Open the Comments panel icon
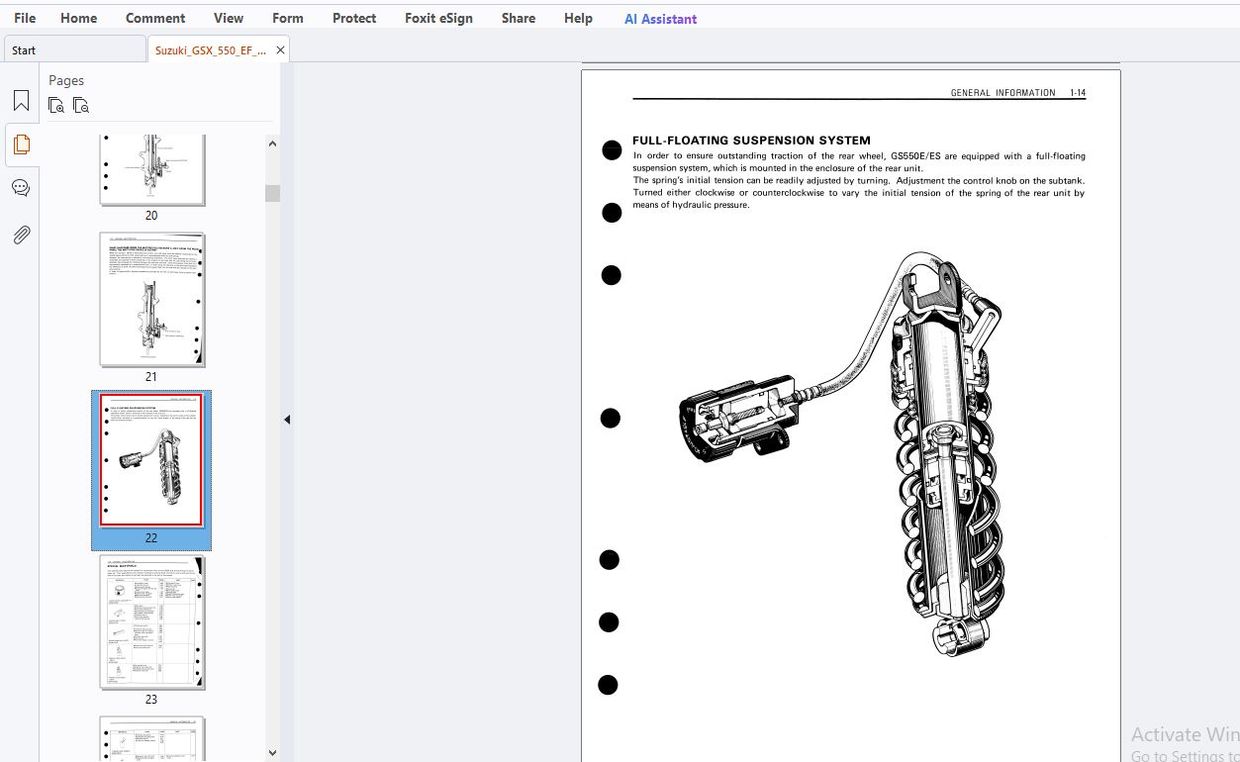1240x762 pixels. tap(21, 188)
